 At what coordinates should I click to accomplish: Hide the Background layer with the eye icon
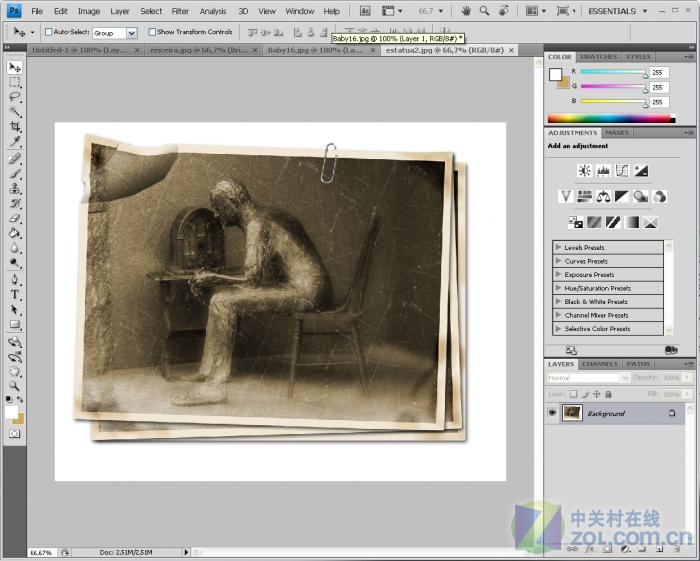coord(552,413)
